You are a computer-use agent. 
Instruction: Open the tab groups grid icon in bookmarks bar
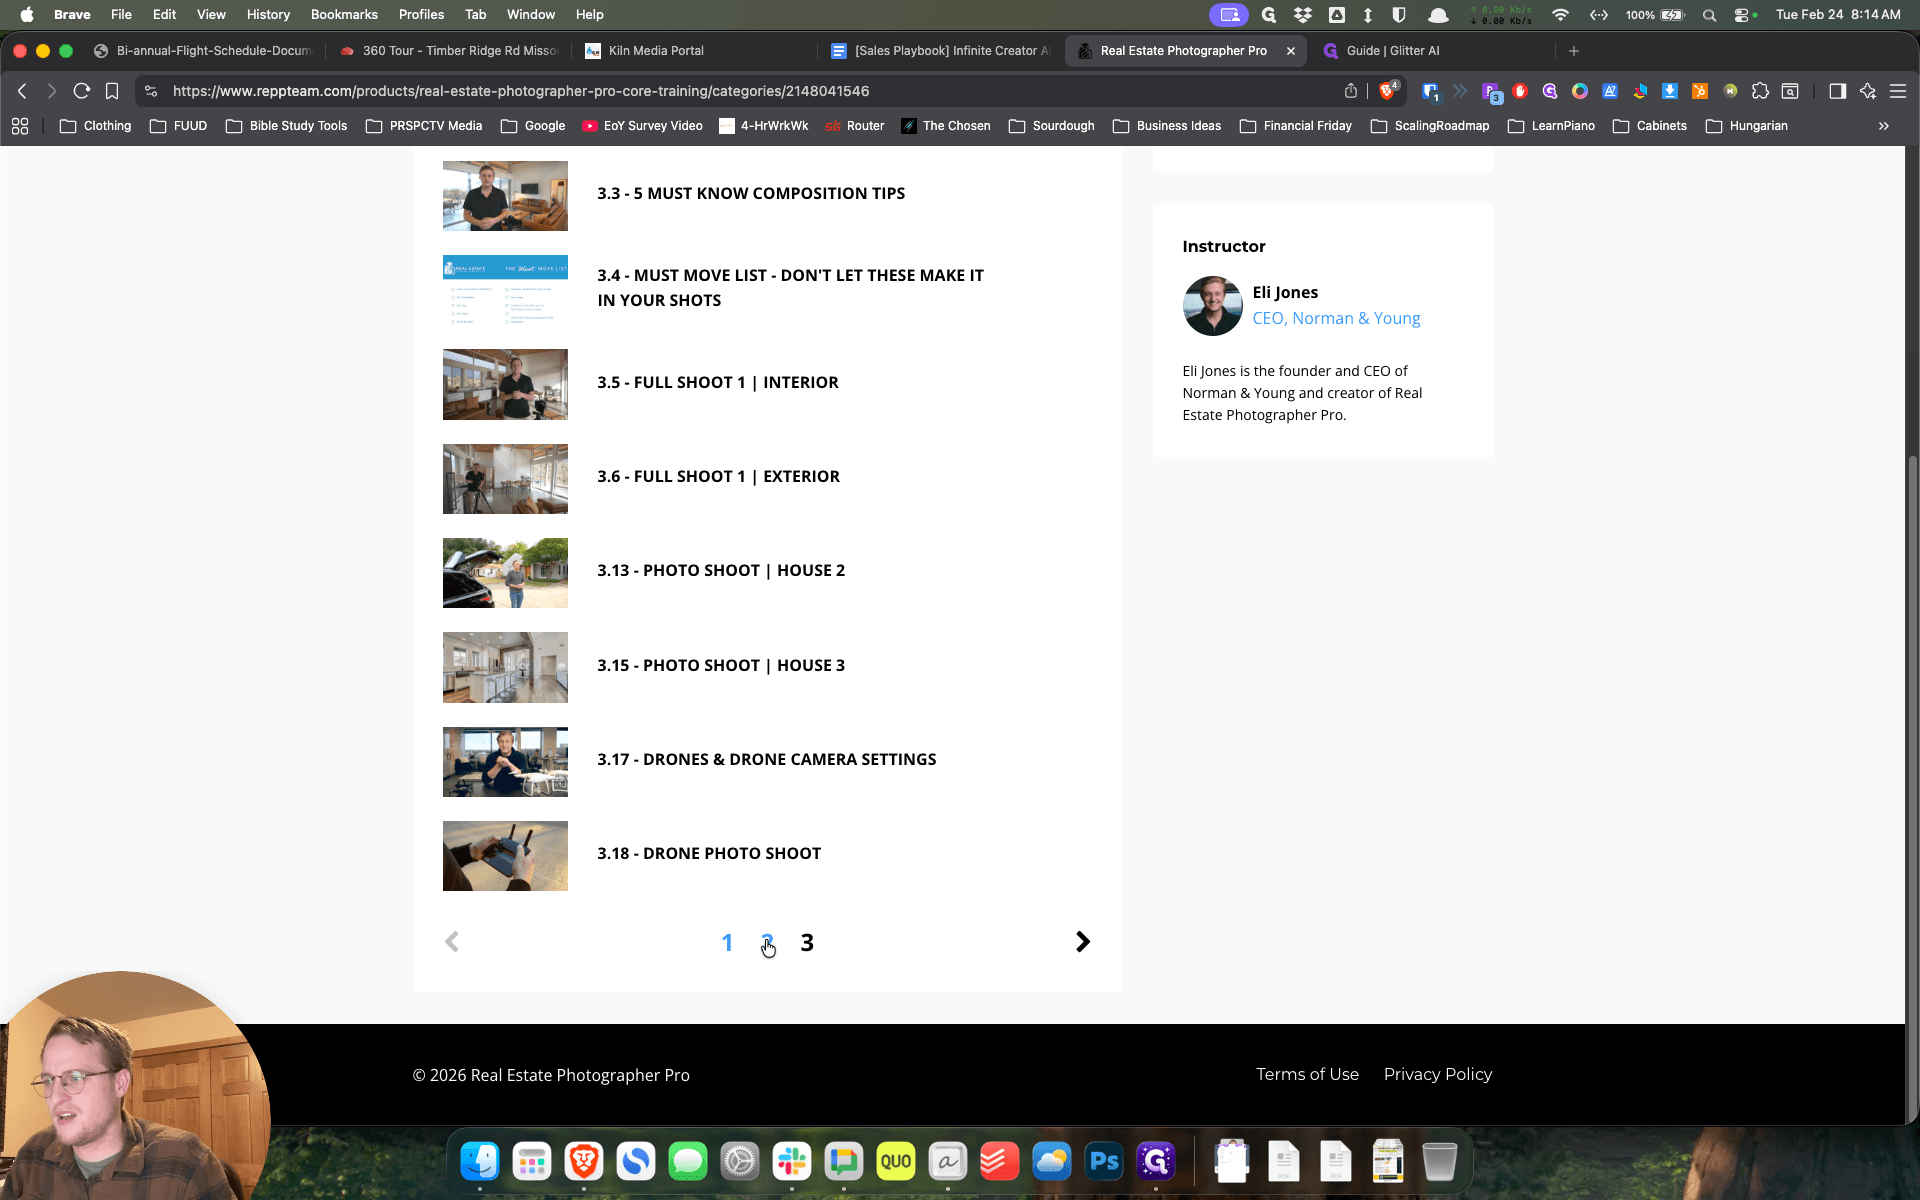[x=20, y=126]
